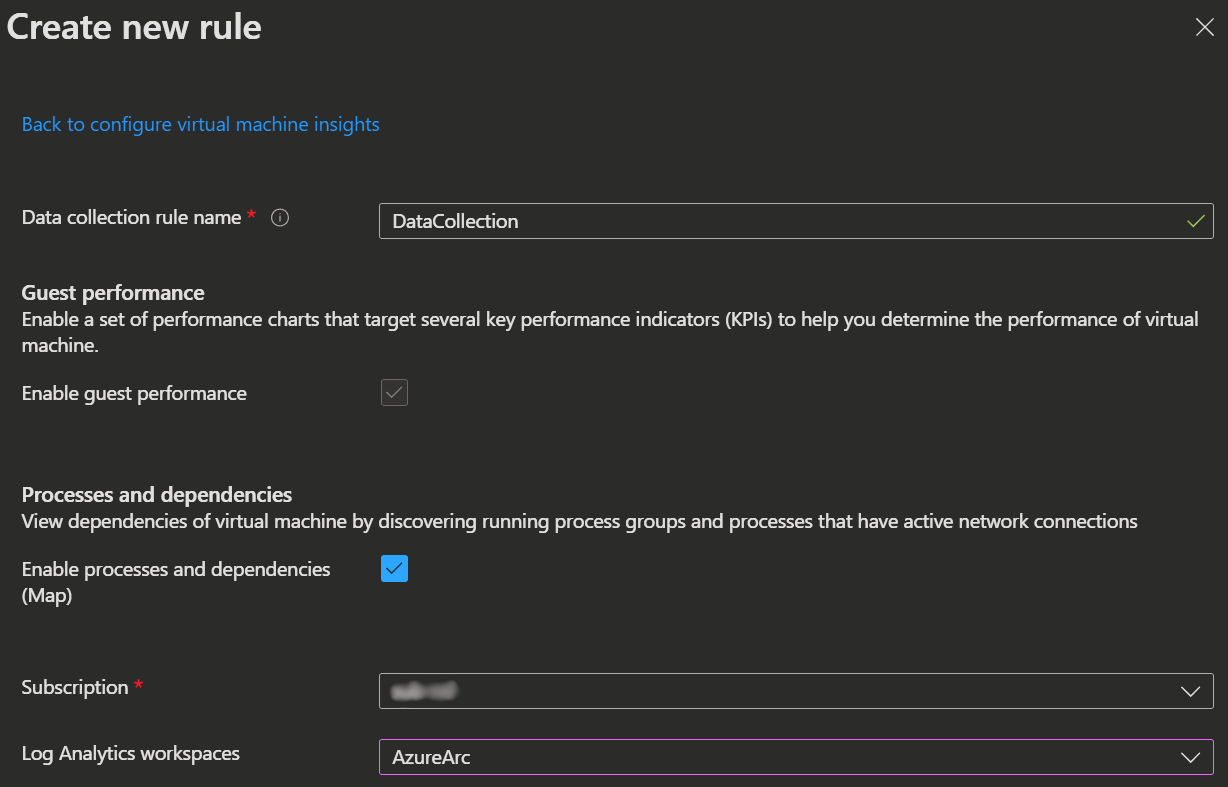Edit the Data collection rule name field
The height and width of the screenshot is (787, 1228).
pyautogui.click(x=796, y=221)
